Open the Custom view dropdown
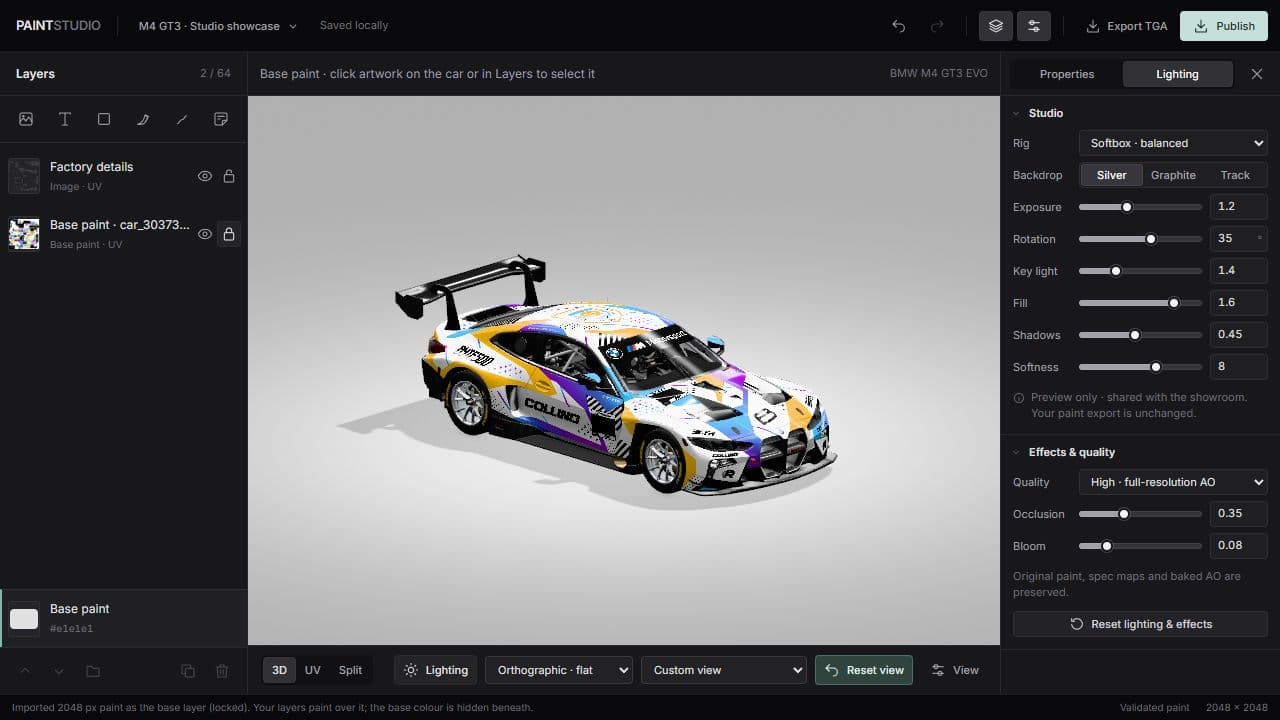The image size is (1280, 720). [x=724, y=670]
